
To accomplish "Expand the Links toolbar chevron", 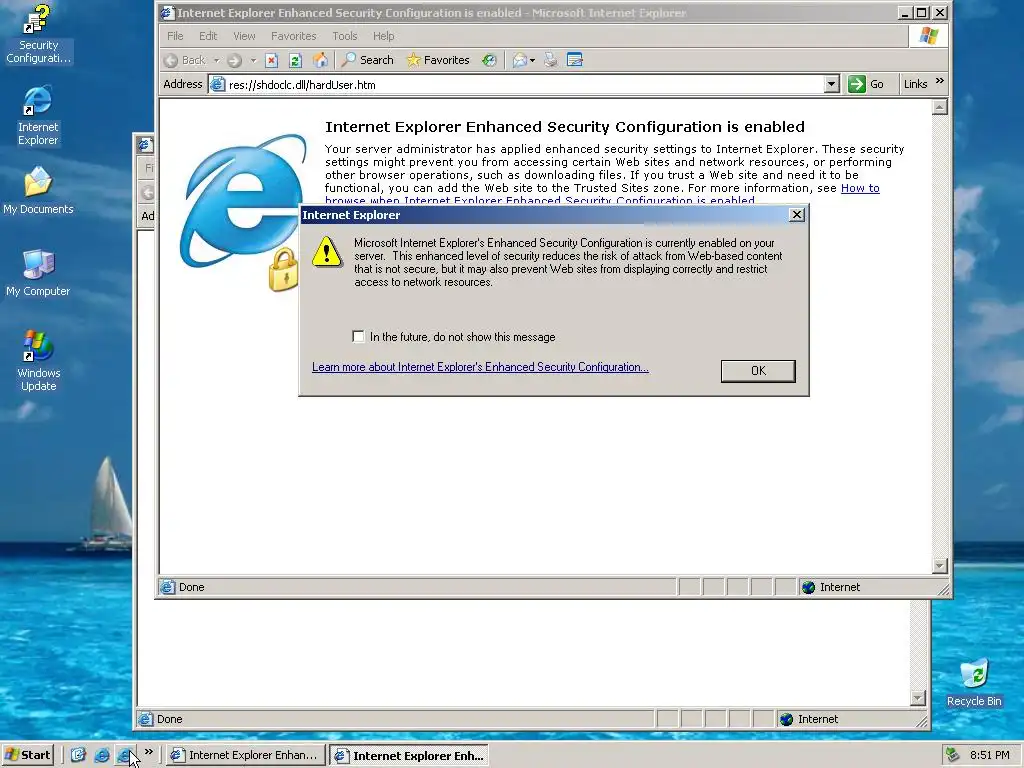I will tap(940, 81).
